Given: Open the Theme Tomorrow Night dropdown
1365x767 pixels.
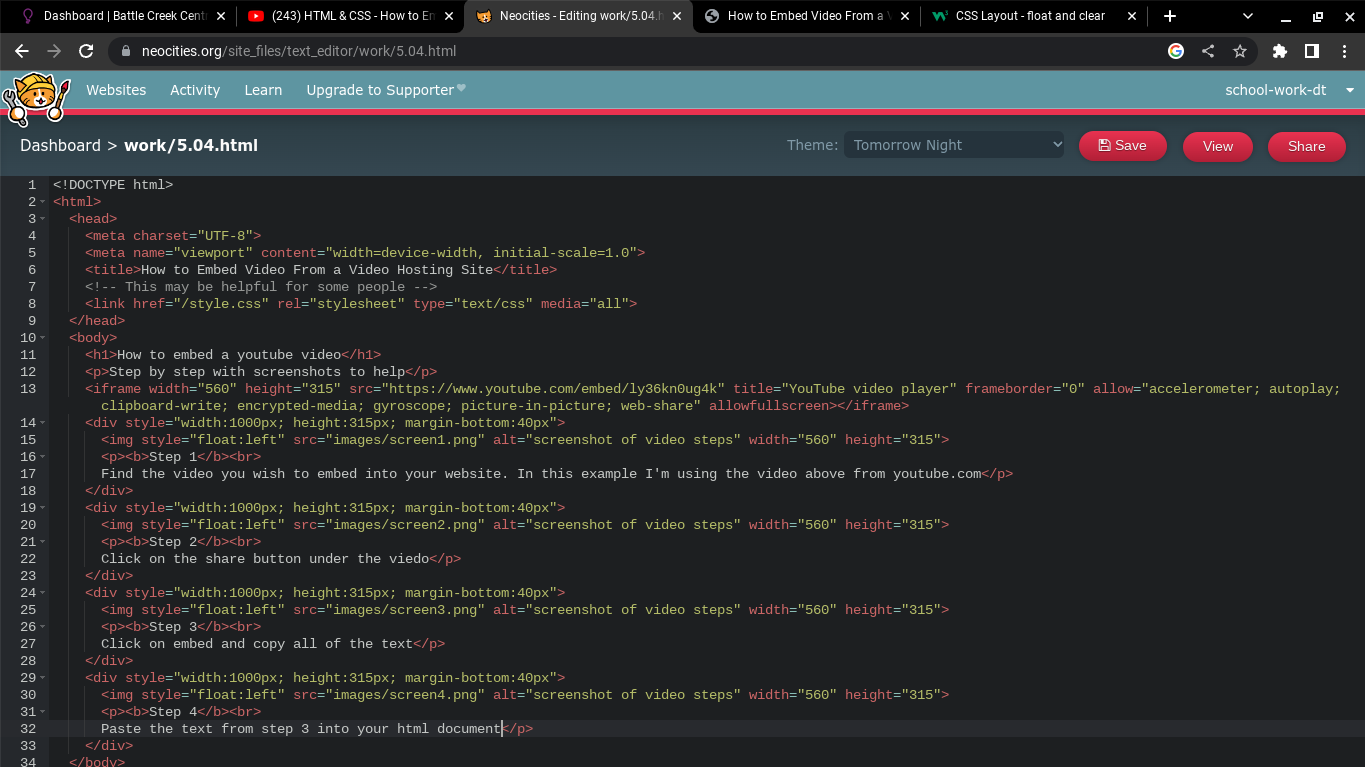Looking at the screenshot, I should 955,145.
